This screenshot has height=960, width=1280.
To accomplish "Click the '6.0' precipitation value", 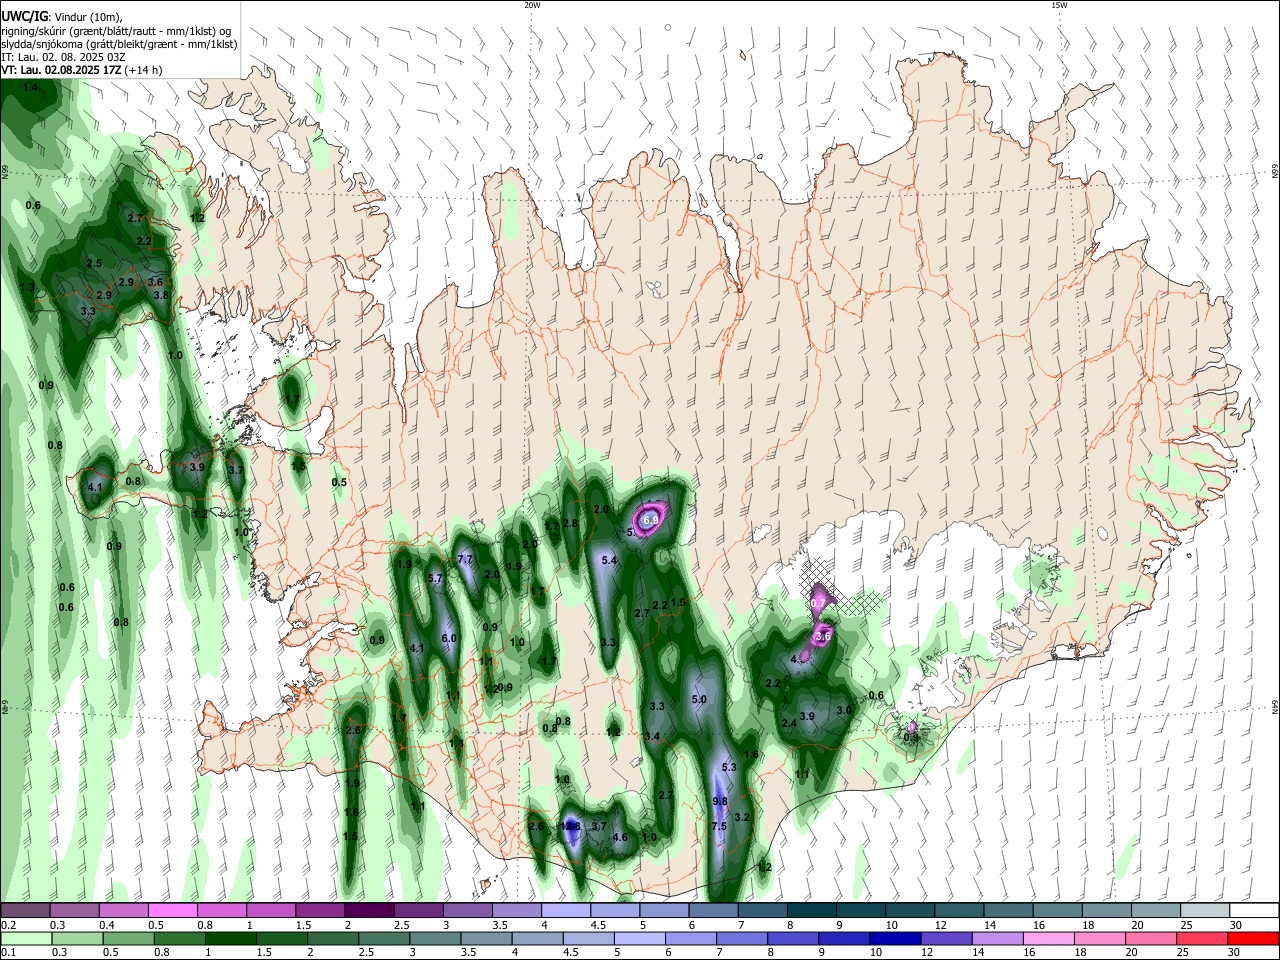I will click(x=449, y=638).
